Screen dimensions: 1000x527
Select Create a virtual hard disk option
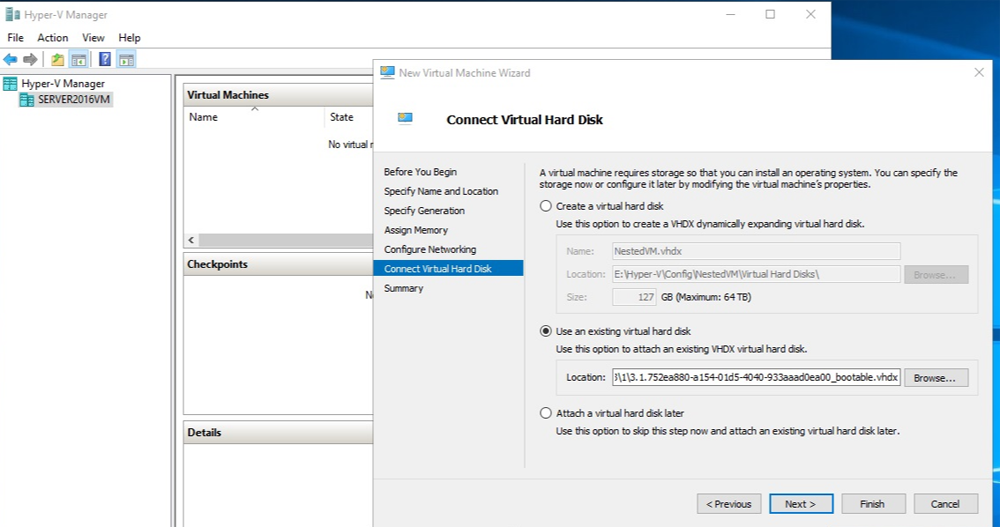click(545, 206)
